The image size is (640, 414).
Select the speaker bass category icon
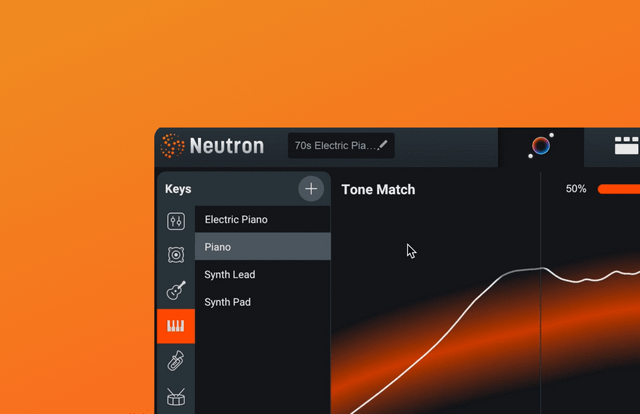(176, 255)
